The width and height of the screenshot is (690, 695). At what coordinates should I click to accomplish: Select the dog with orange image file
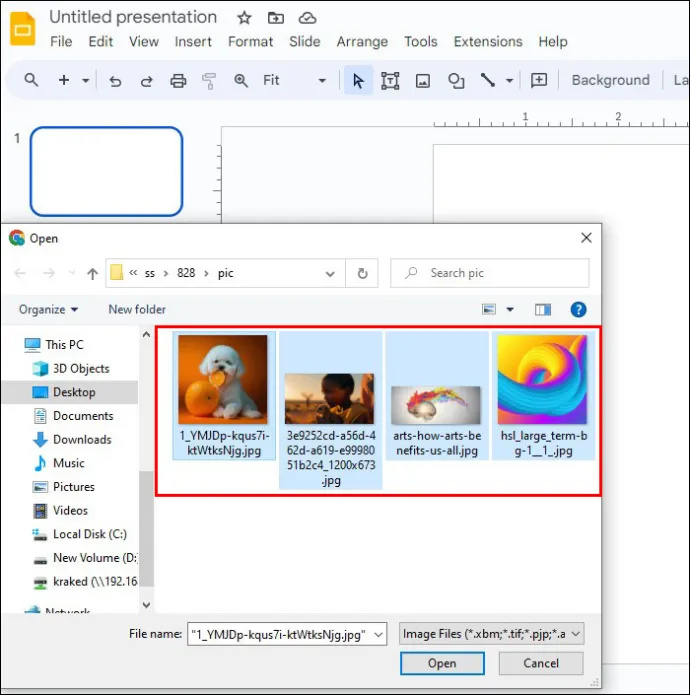tap(224, 396)
